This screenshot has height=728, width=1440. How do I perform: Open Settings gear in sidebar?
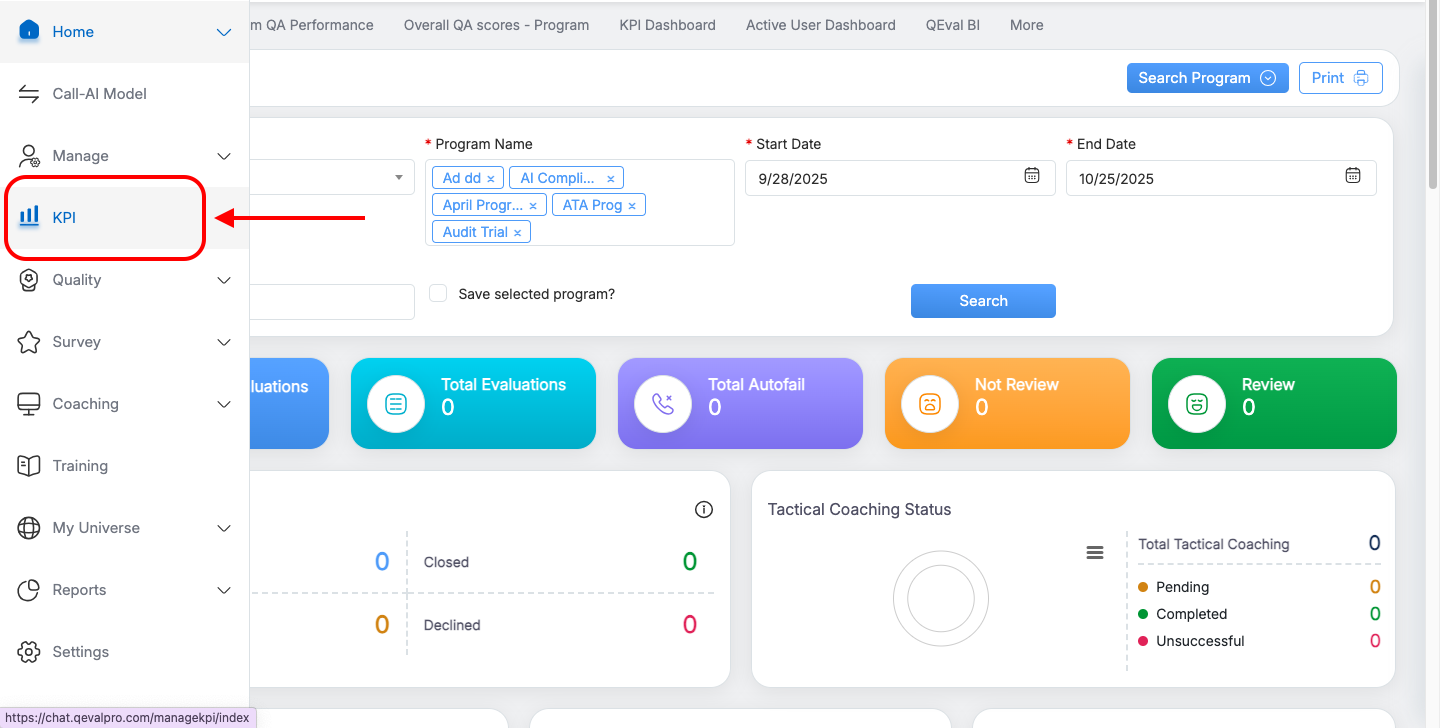(x=29, y=652)
